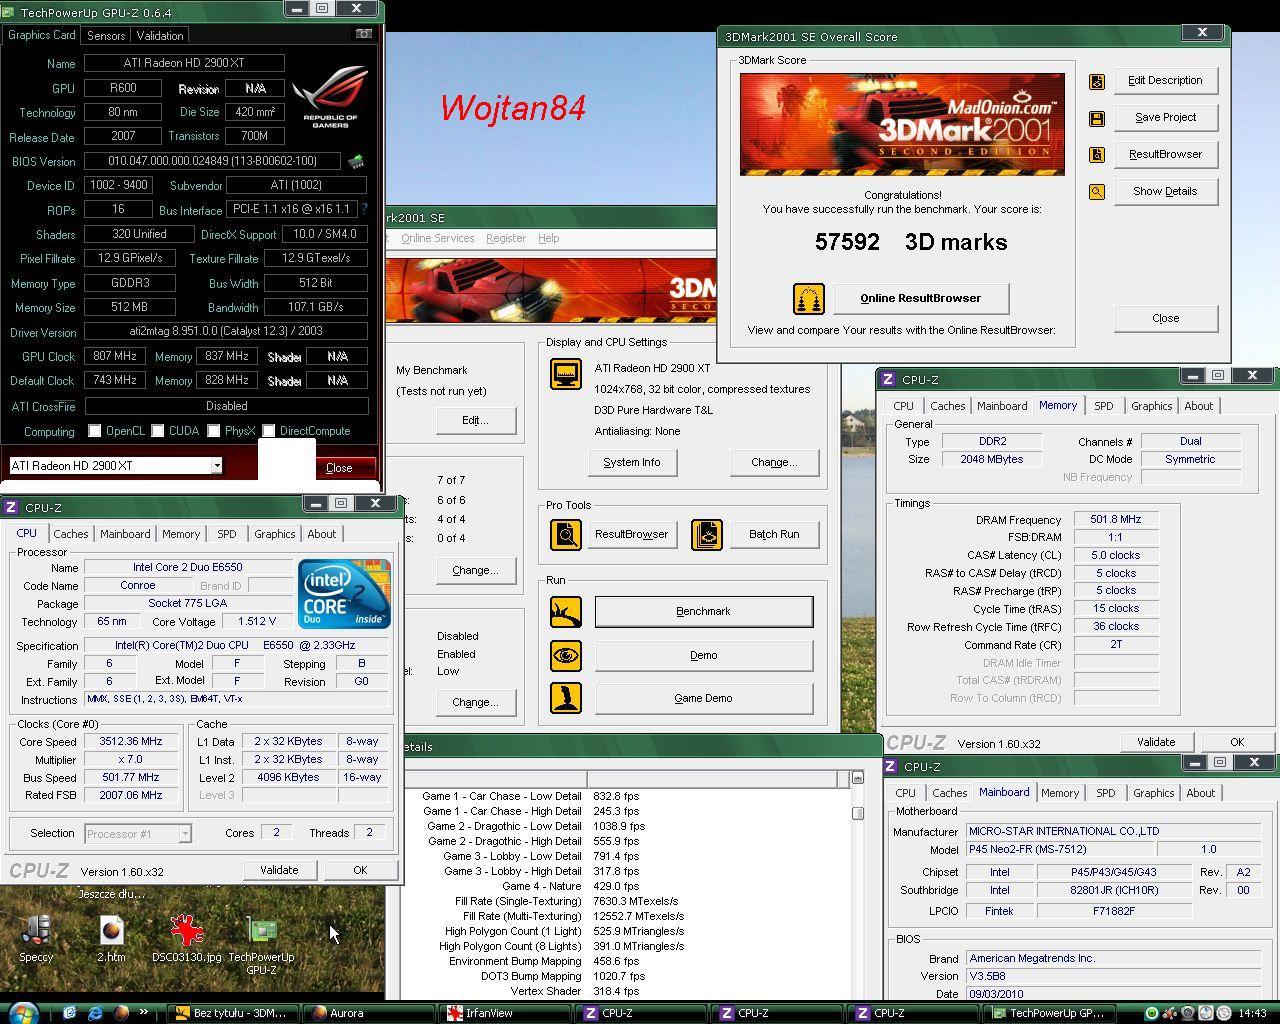Screen dimensions: 1280x1024
Task: Click the Save Project floppy icon
Action: coord(1097,118)
